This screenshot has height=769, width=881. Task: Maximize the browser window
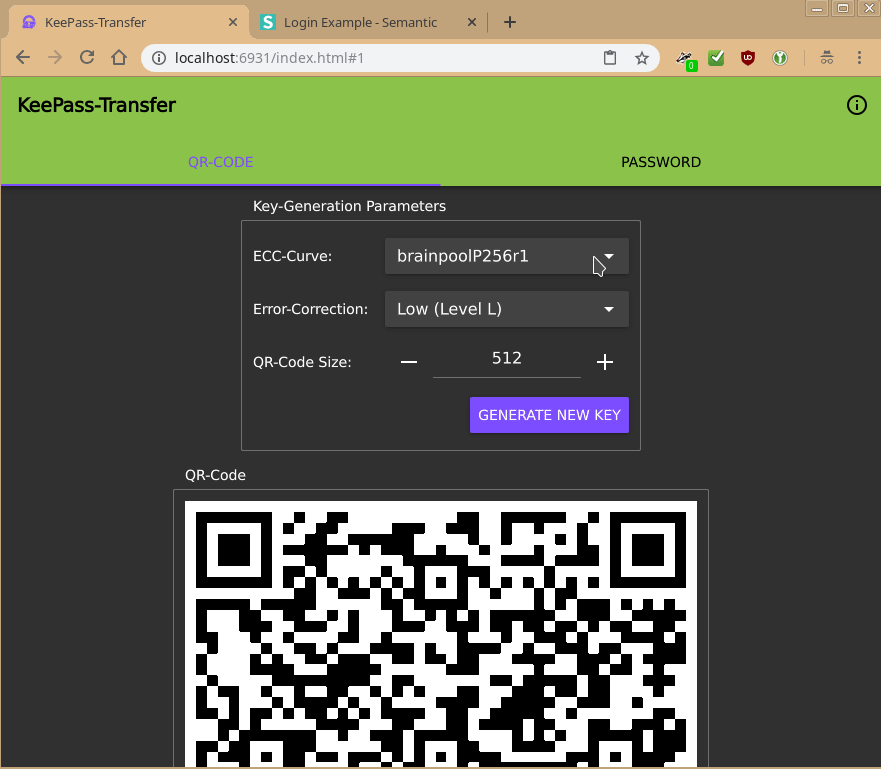[x=843, y=8]
